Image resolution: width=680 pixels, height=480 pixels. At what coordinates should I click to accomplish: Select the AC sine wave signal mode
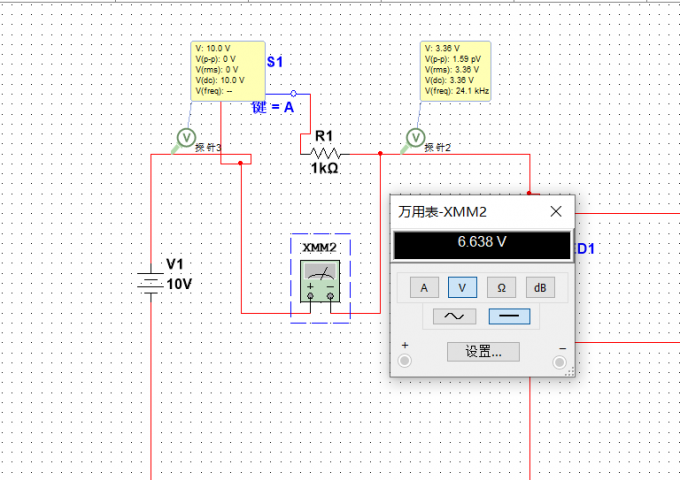(454, 316)
